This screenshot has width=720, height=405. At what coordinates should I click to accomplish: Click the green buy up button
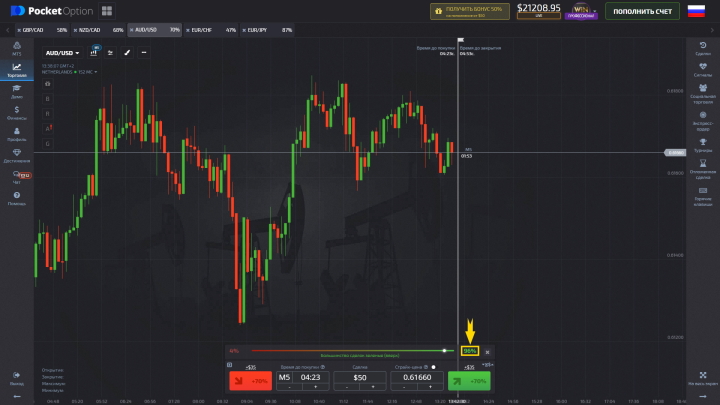469,381
